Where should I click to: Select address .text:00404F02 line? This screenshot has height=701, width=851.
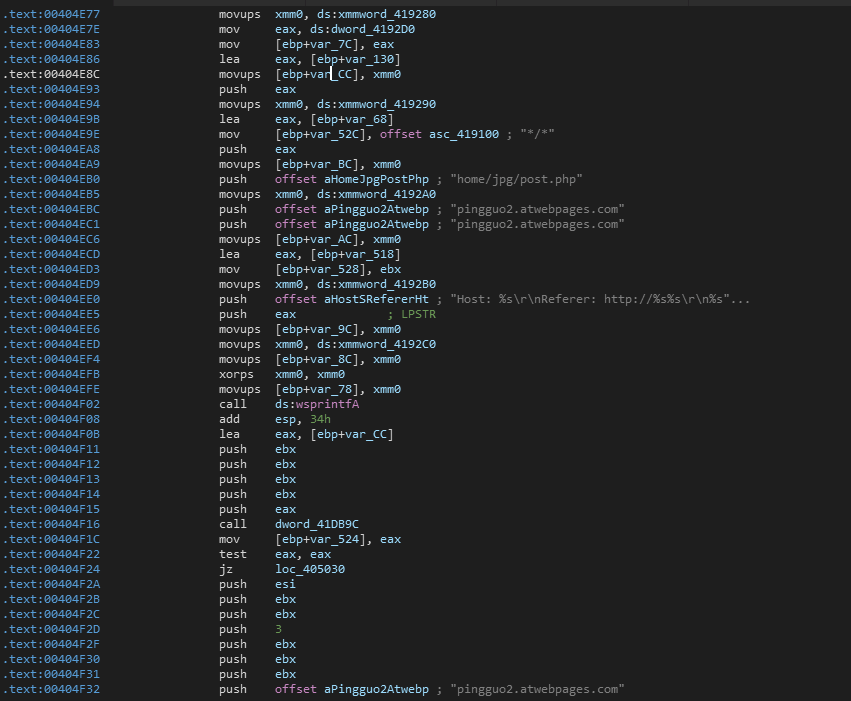coord(52,404)
